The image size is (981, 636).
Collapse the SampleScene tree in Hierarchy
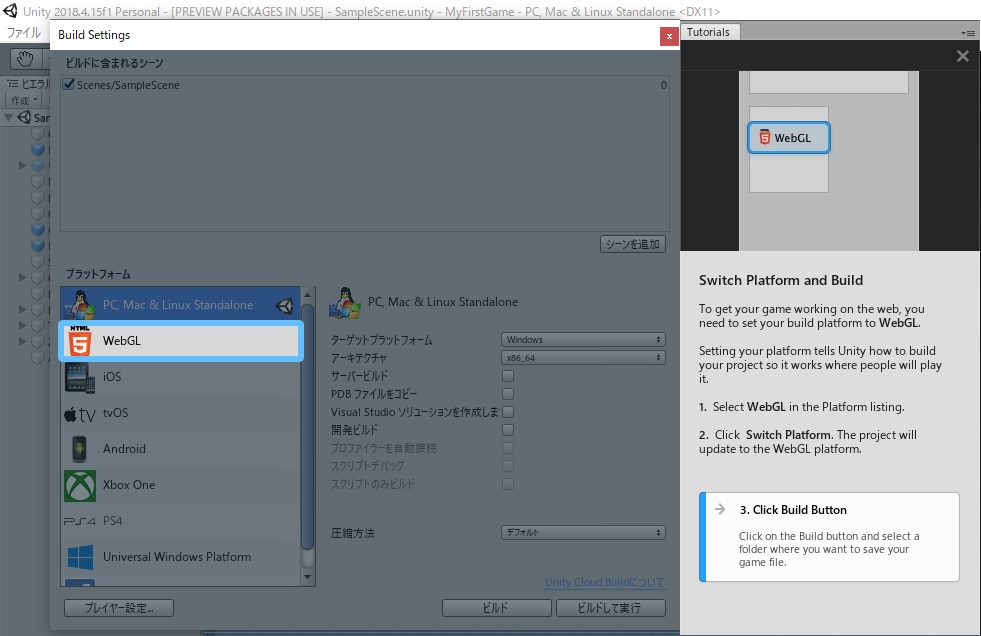point(9,118)
